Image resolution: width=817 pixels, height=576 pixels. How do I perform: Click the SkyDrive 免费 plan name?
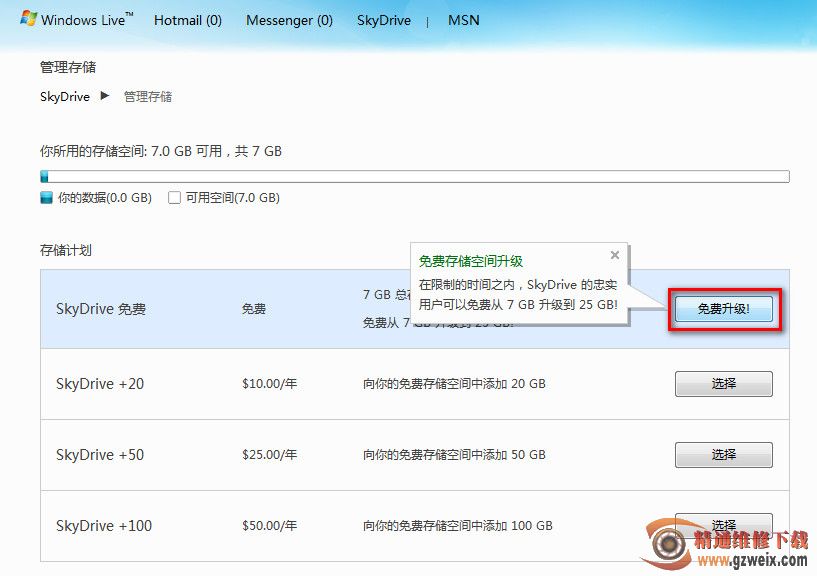pos(101,309)
